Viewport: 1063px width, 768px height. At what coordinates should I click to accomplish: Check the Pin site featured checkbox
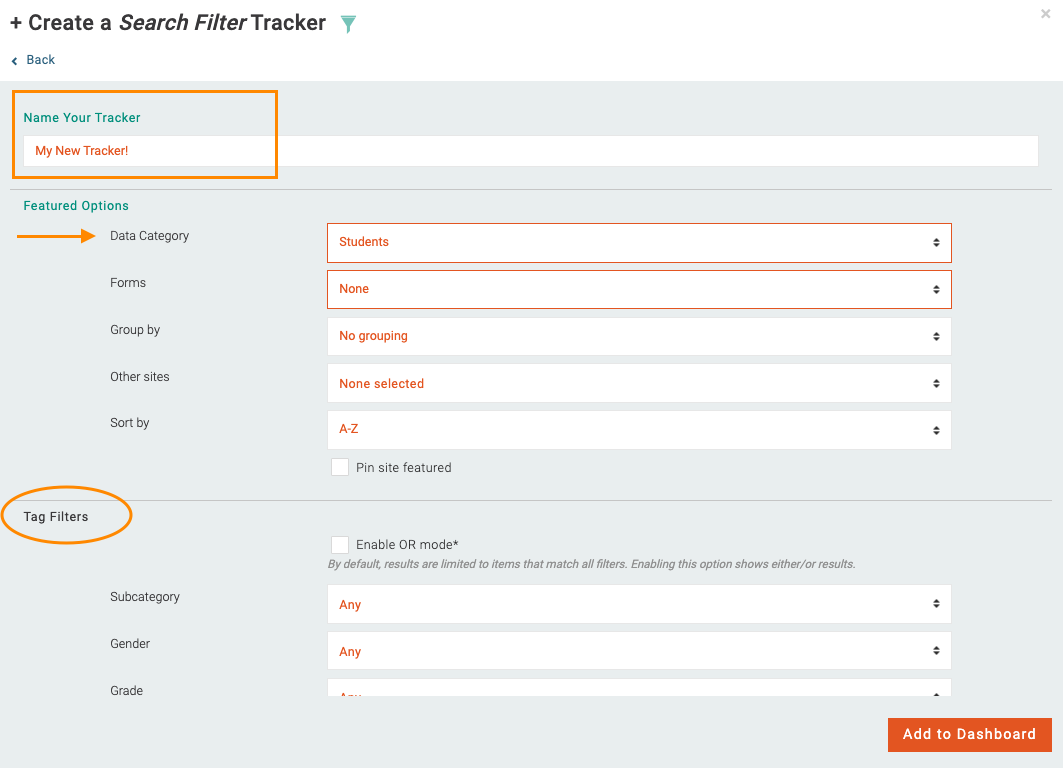pyautogui.click(x=340, y=467)
